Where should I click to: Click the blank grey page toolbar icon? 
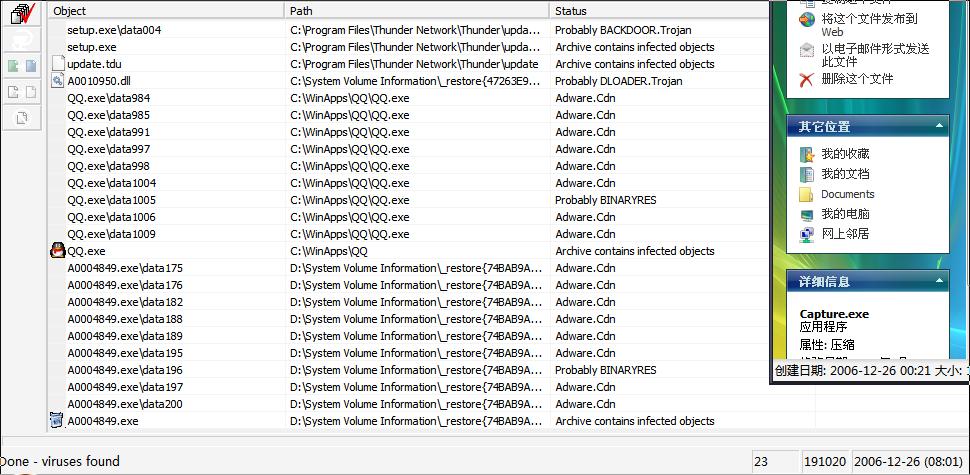coord(31,92)
